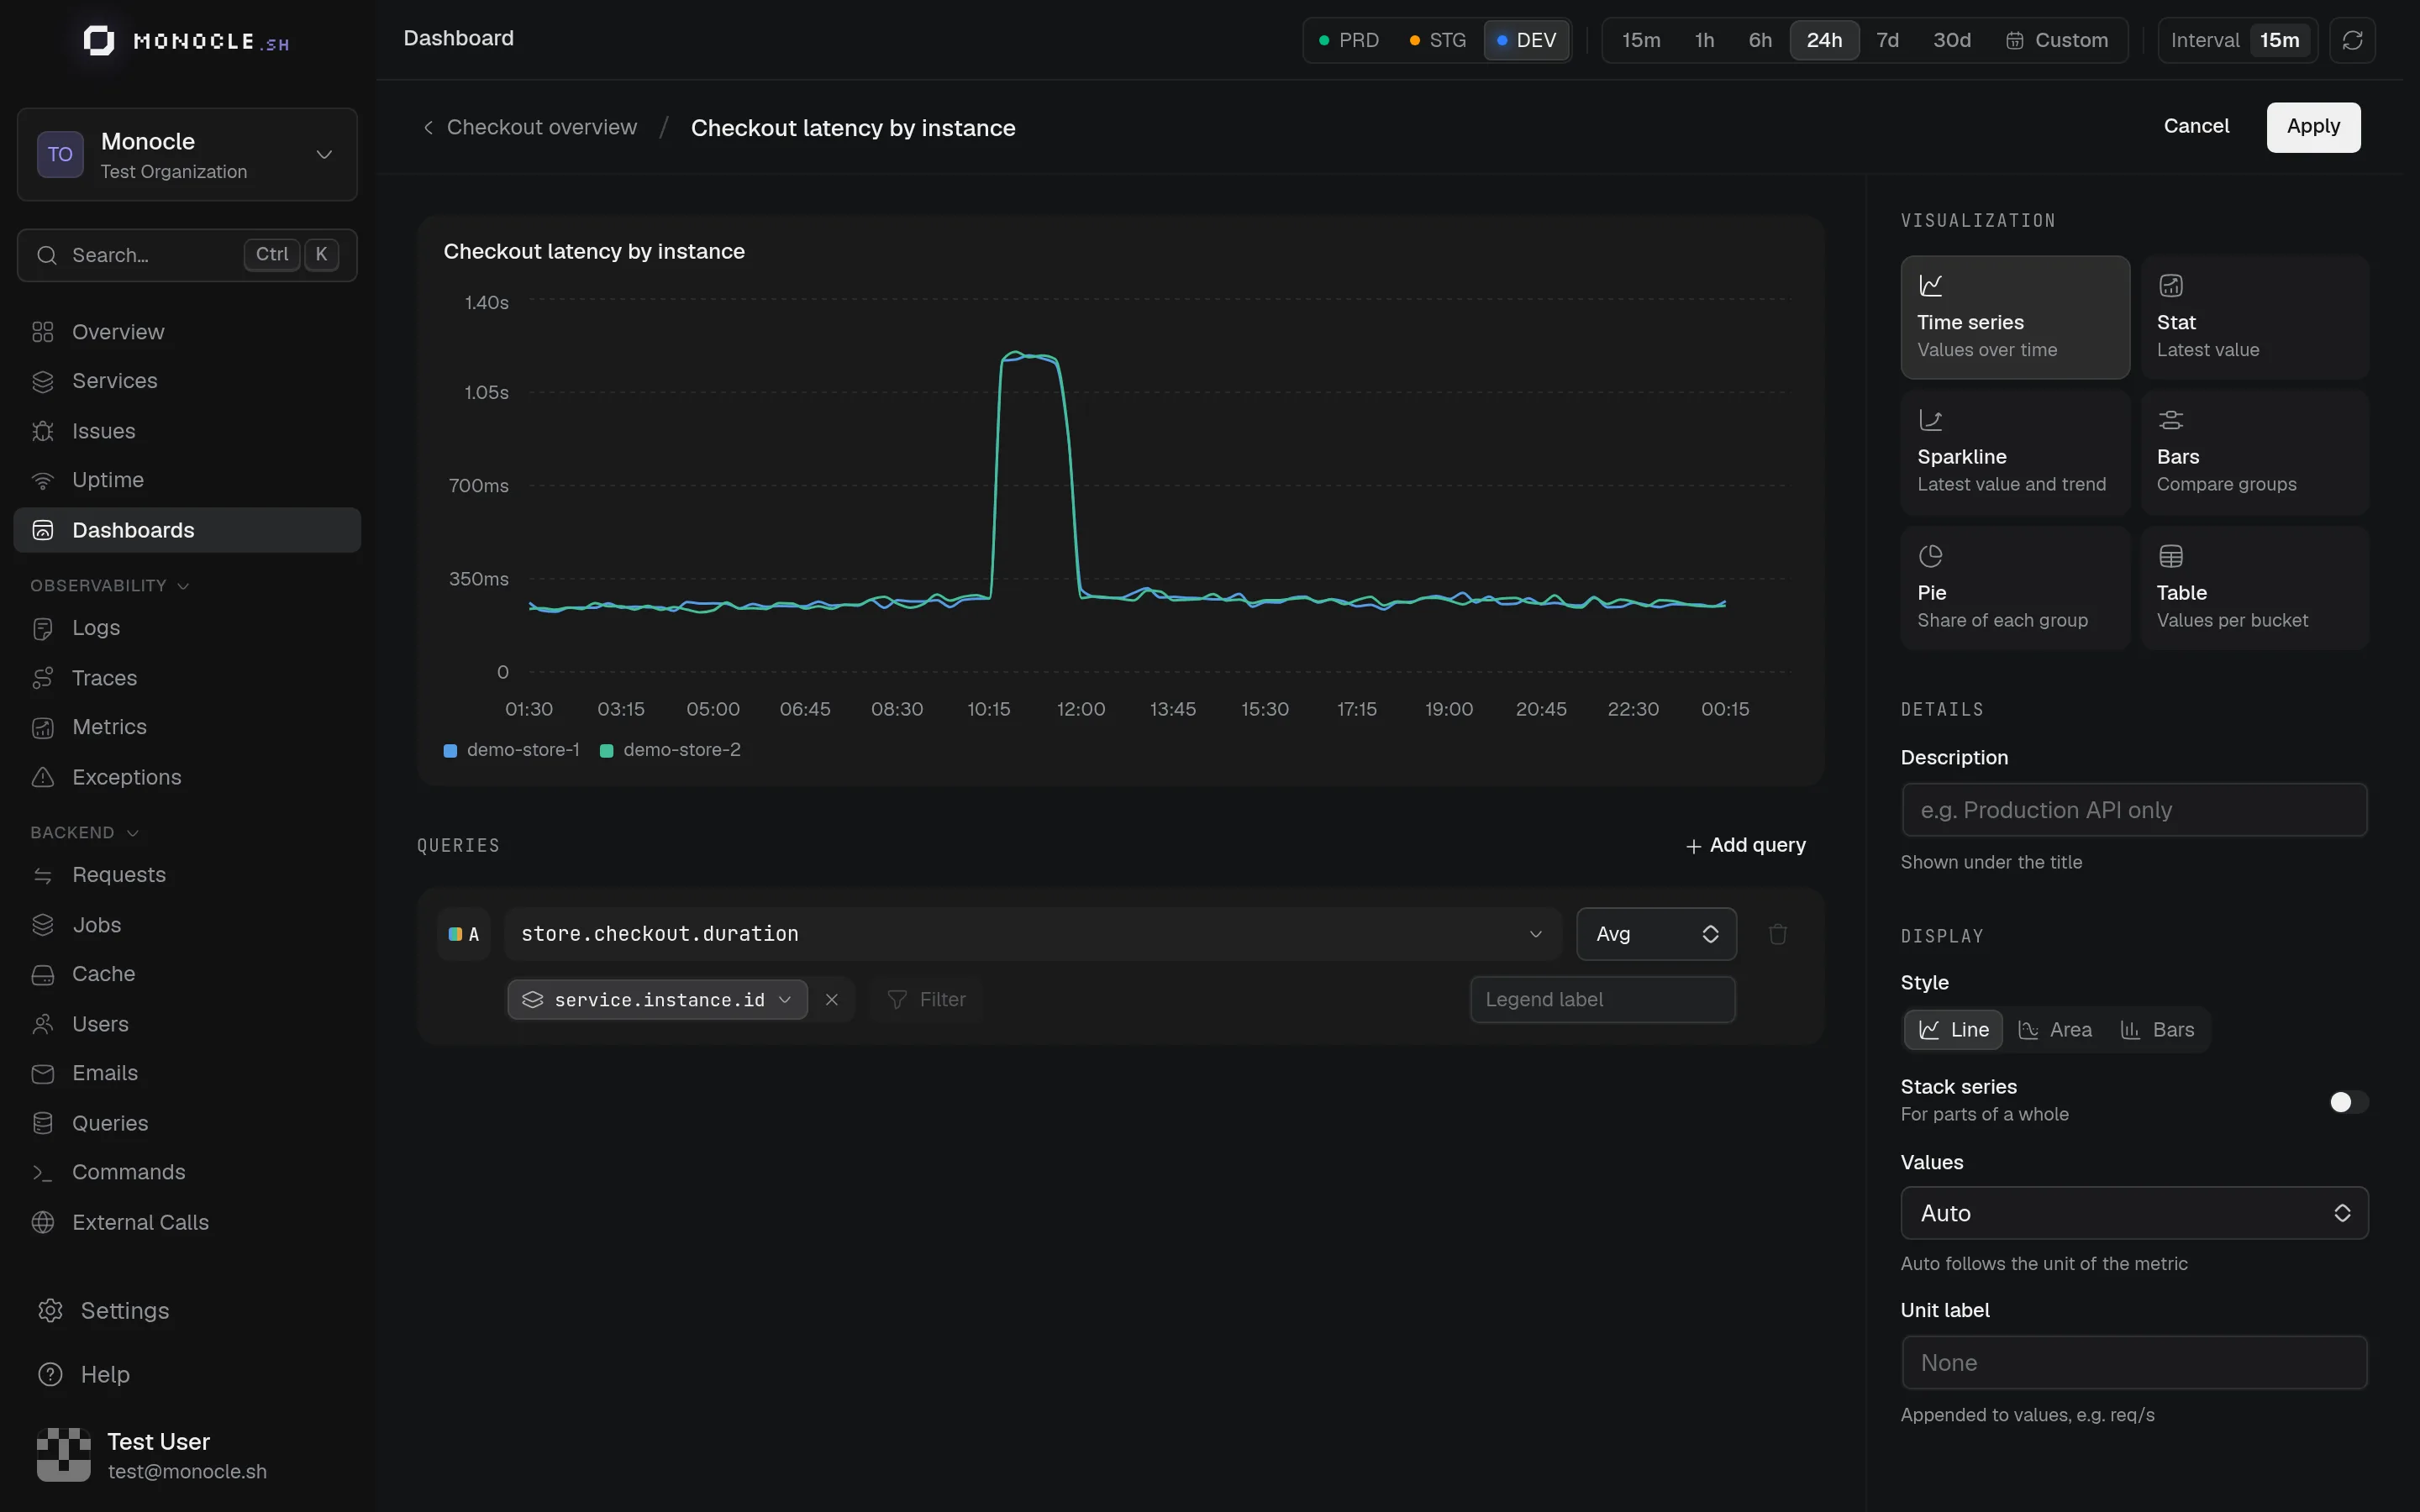This screenshot has width=2420, height=1512.
Task: Open Metrics in the sidebar
Action: pos(187,727)
